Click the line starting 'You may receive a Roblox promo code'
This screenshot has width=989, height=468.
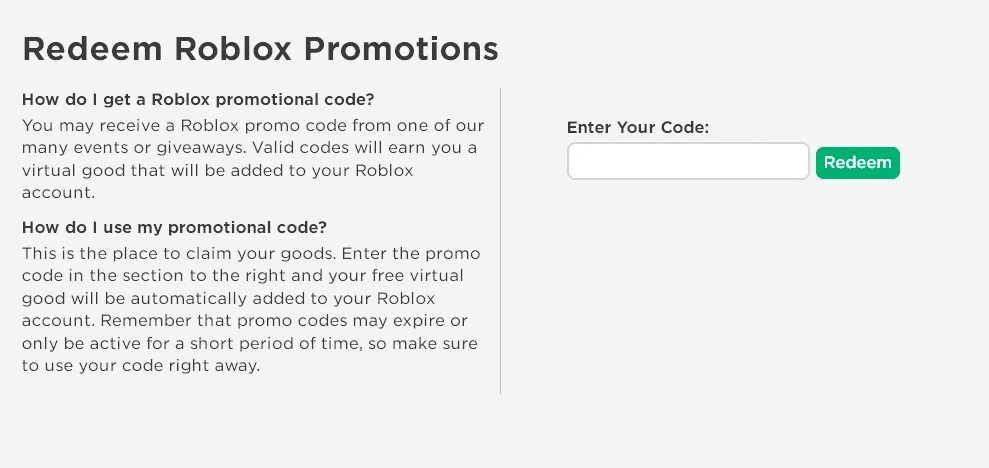click(x=253, y=125)
